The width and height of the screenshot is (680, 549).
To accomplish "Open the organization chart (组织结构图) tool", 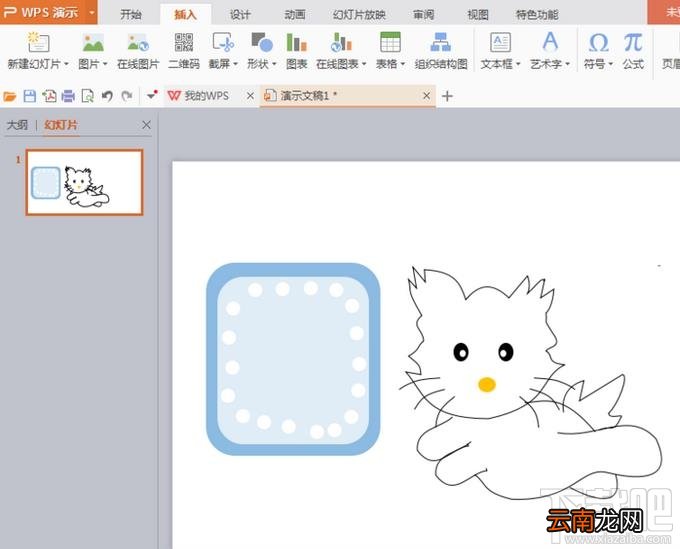I will pos(441,51).
